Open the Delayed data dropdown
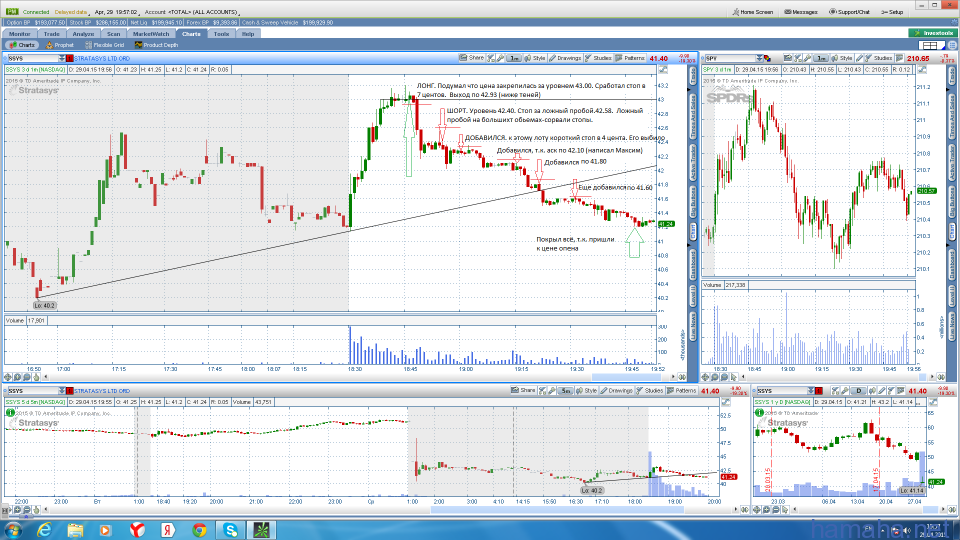Image resolution: width=960 pixels, height=540 pixels. (73, 12)
